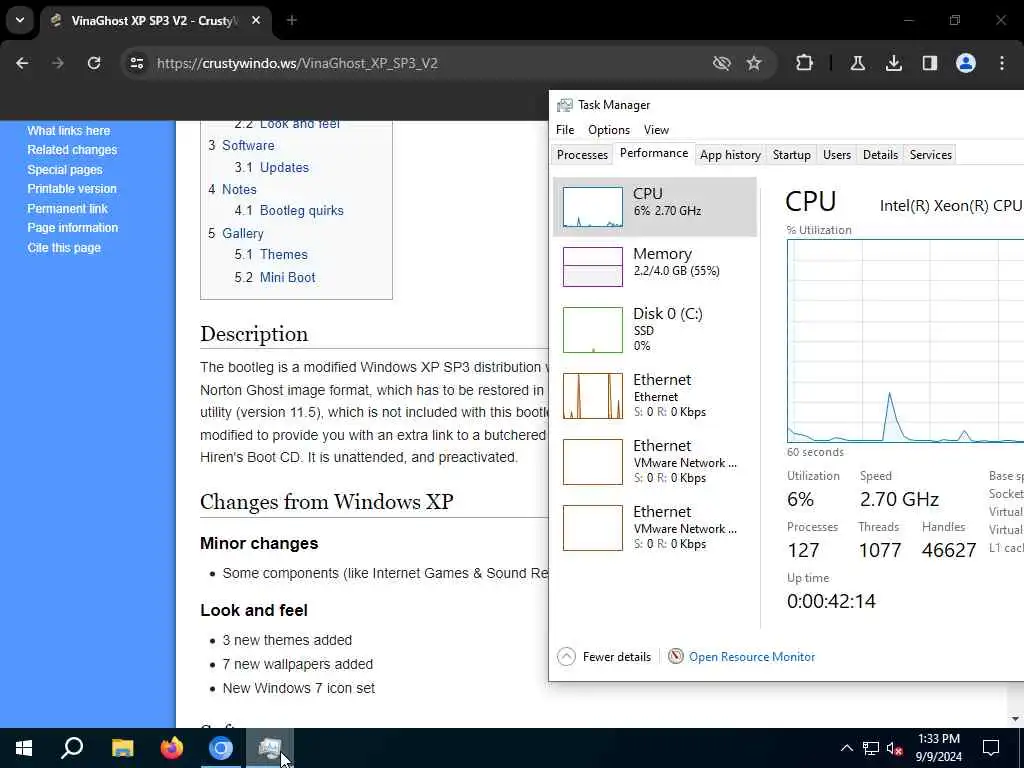Viewport: 1024px width, 768px height.
Task: Select the active Ethernet adapter graph item
Action: point(655,395)
